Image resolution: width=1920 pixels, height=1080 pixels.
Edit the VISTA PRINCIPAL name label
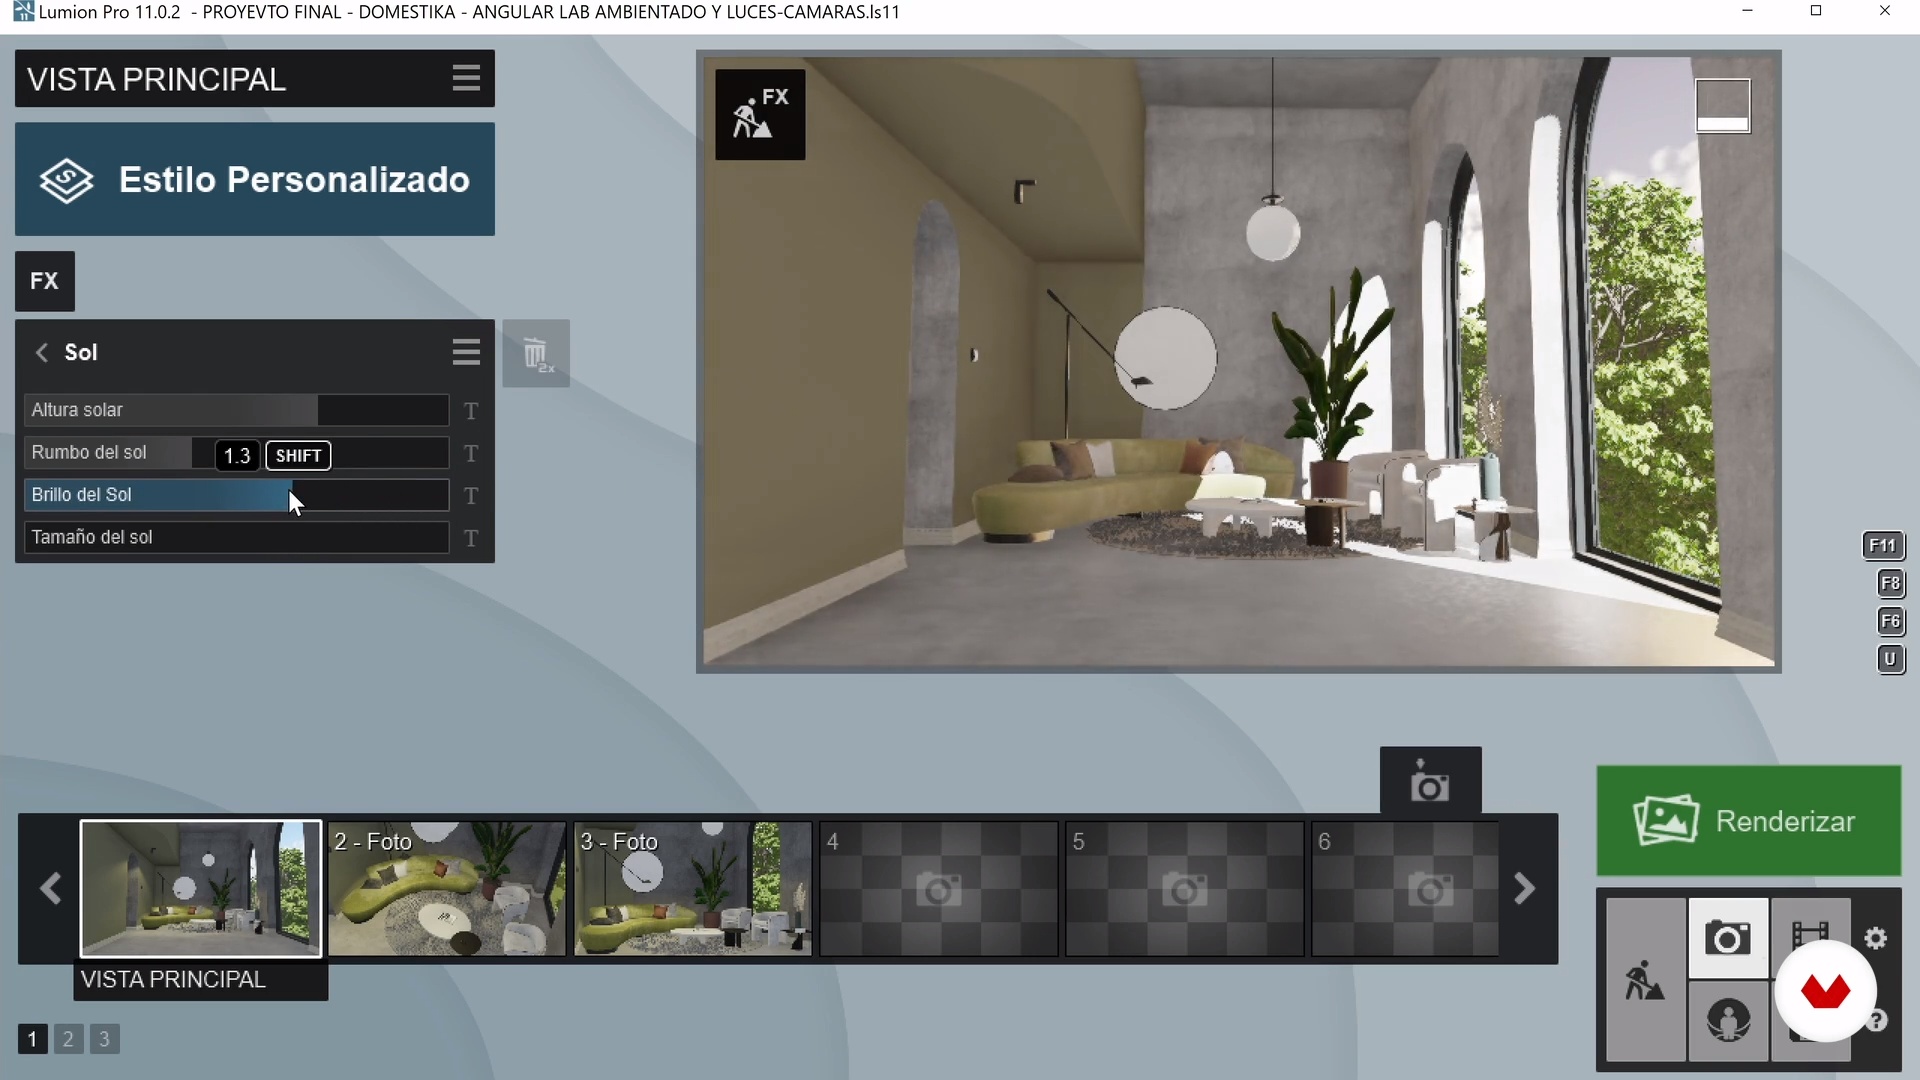coord(201,980)
